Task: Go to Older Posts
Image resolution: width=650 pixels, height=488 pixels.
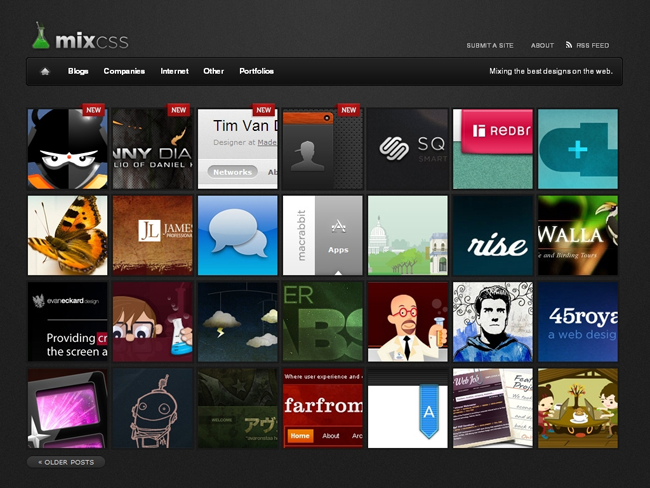Action: 66,462
